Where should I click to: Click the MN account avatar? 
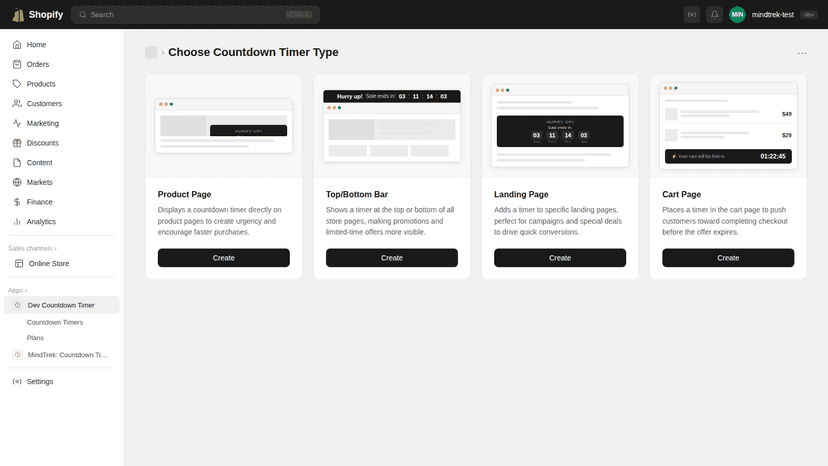coord(737,15)
